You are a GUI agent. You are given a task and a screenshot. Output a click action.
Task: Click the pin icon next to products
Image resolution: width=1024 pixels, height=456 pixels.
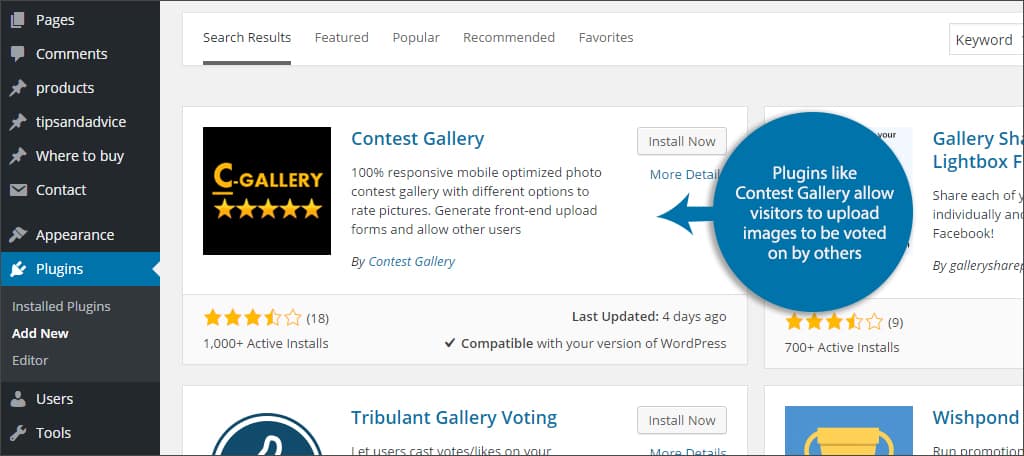18,88
